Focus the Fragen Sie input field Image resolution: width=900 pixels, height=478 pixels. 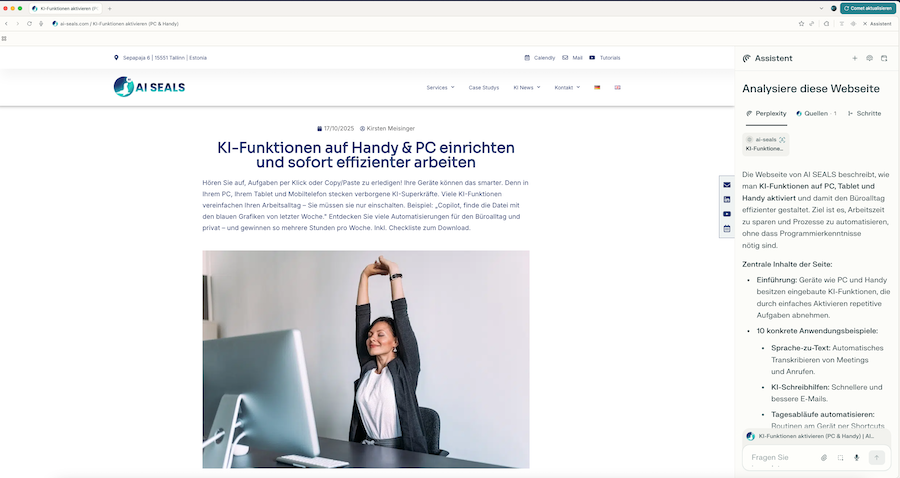click(782, 457)
